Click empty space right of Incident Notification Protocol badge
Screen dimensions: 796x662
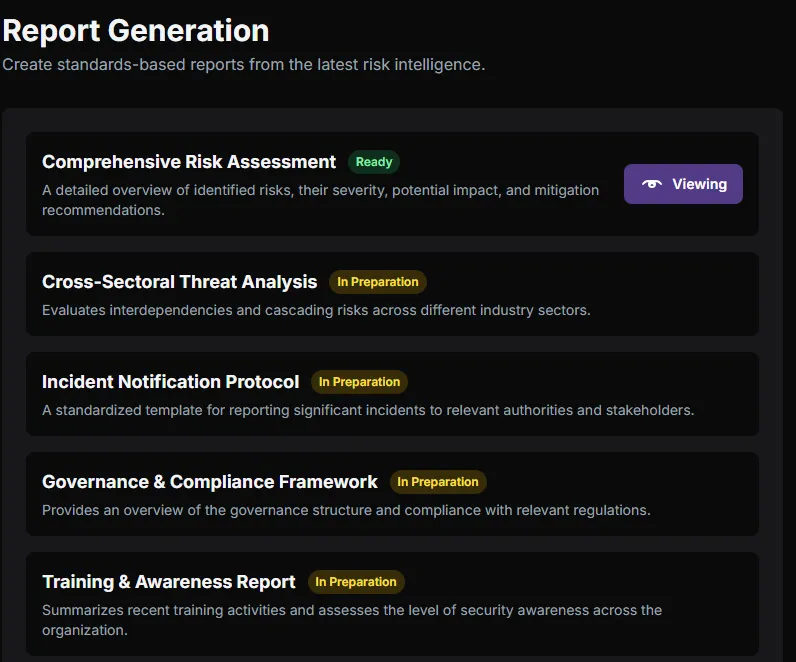pyautogui.click(x=580, y=382)
